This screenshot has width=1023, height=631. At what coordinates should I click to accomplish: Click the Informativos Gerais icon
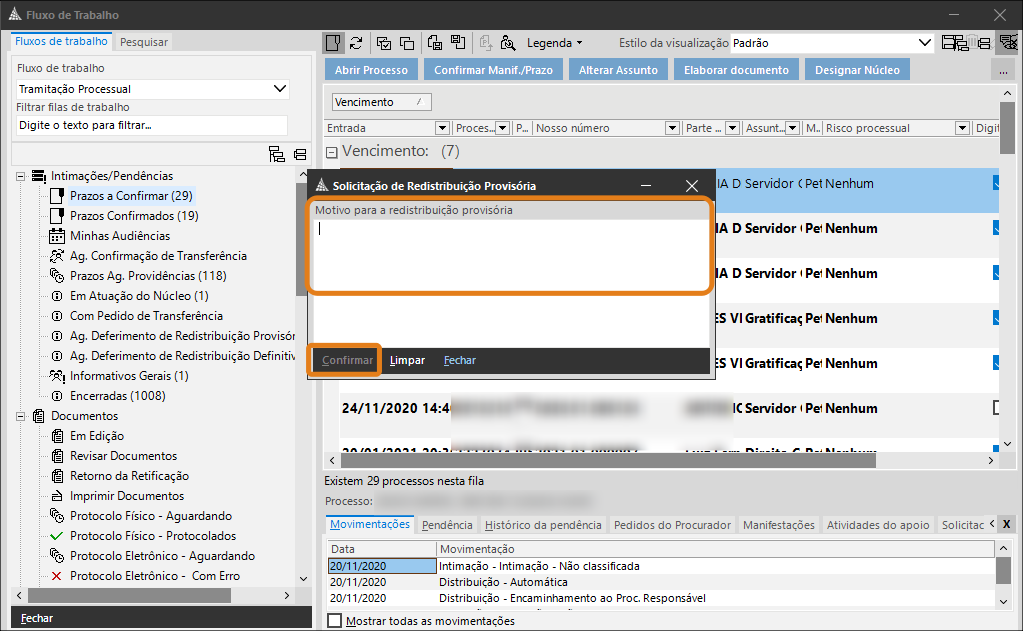[x=57, y=376]
